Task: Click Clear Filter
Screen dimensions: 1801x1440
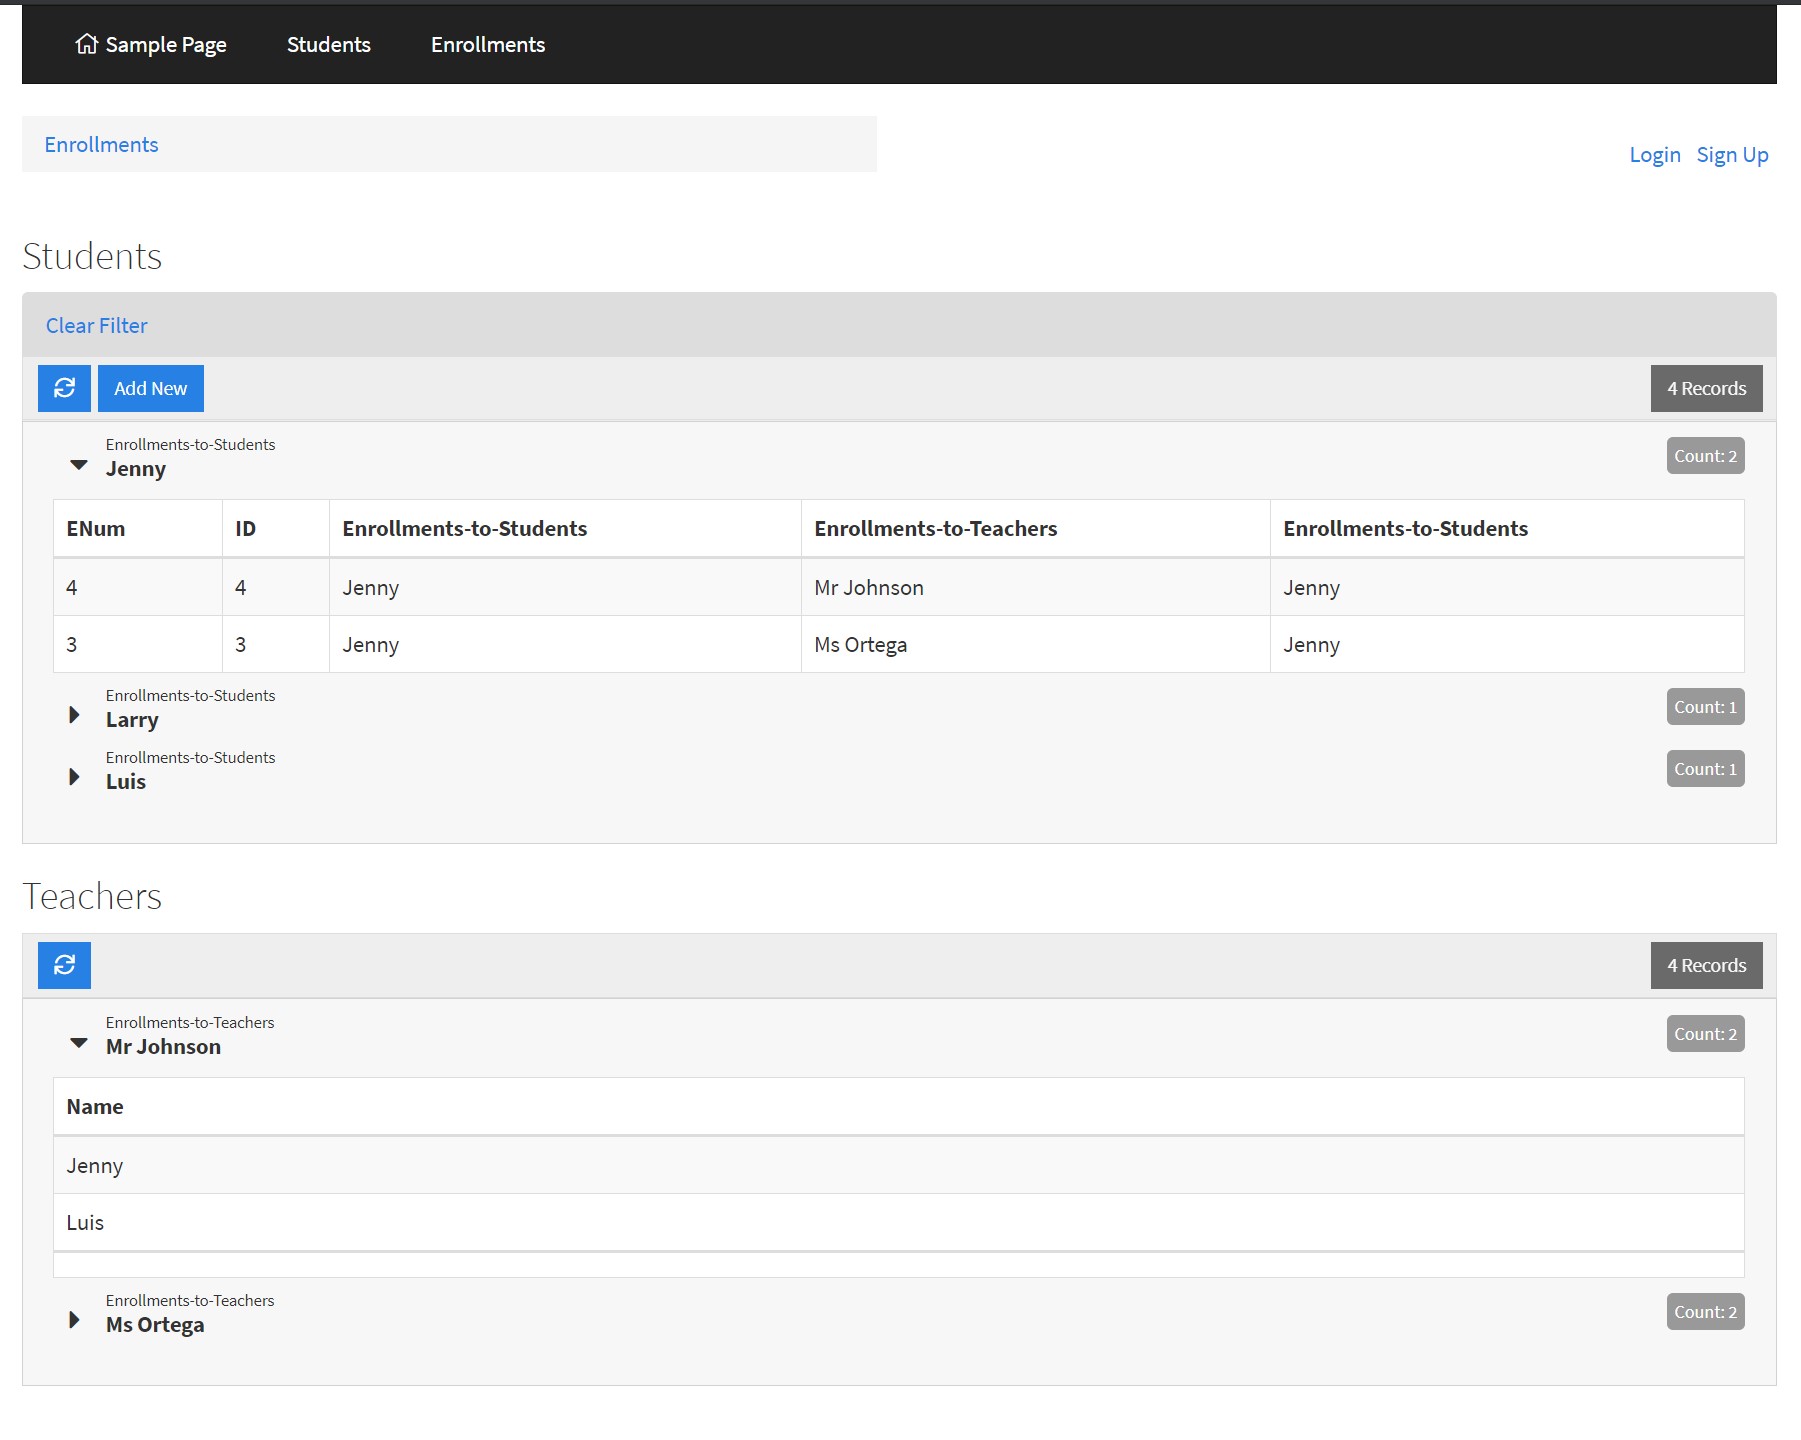Action: [x=96, y=325]
